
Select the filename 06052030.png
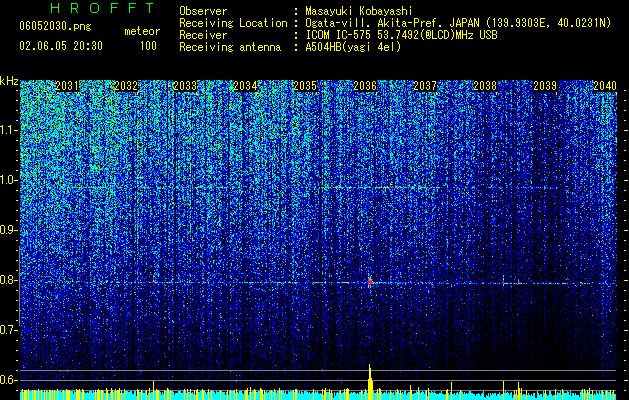point(55,26)
